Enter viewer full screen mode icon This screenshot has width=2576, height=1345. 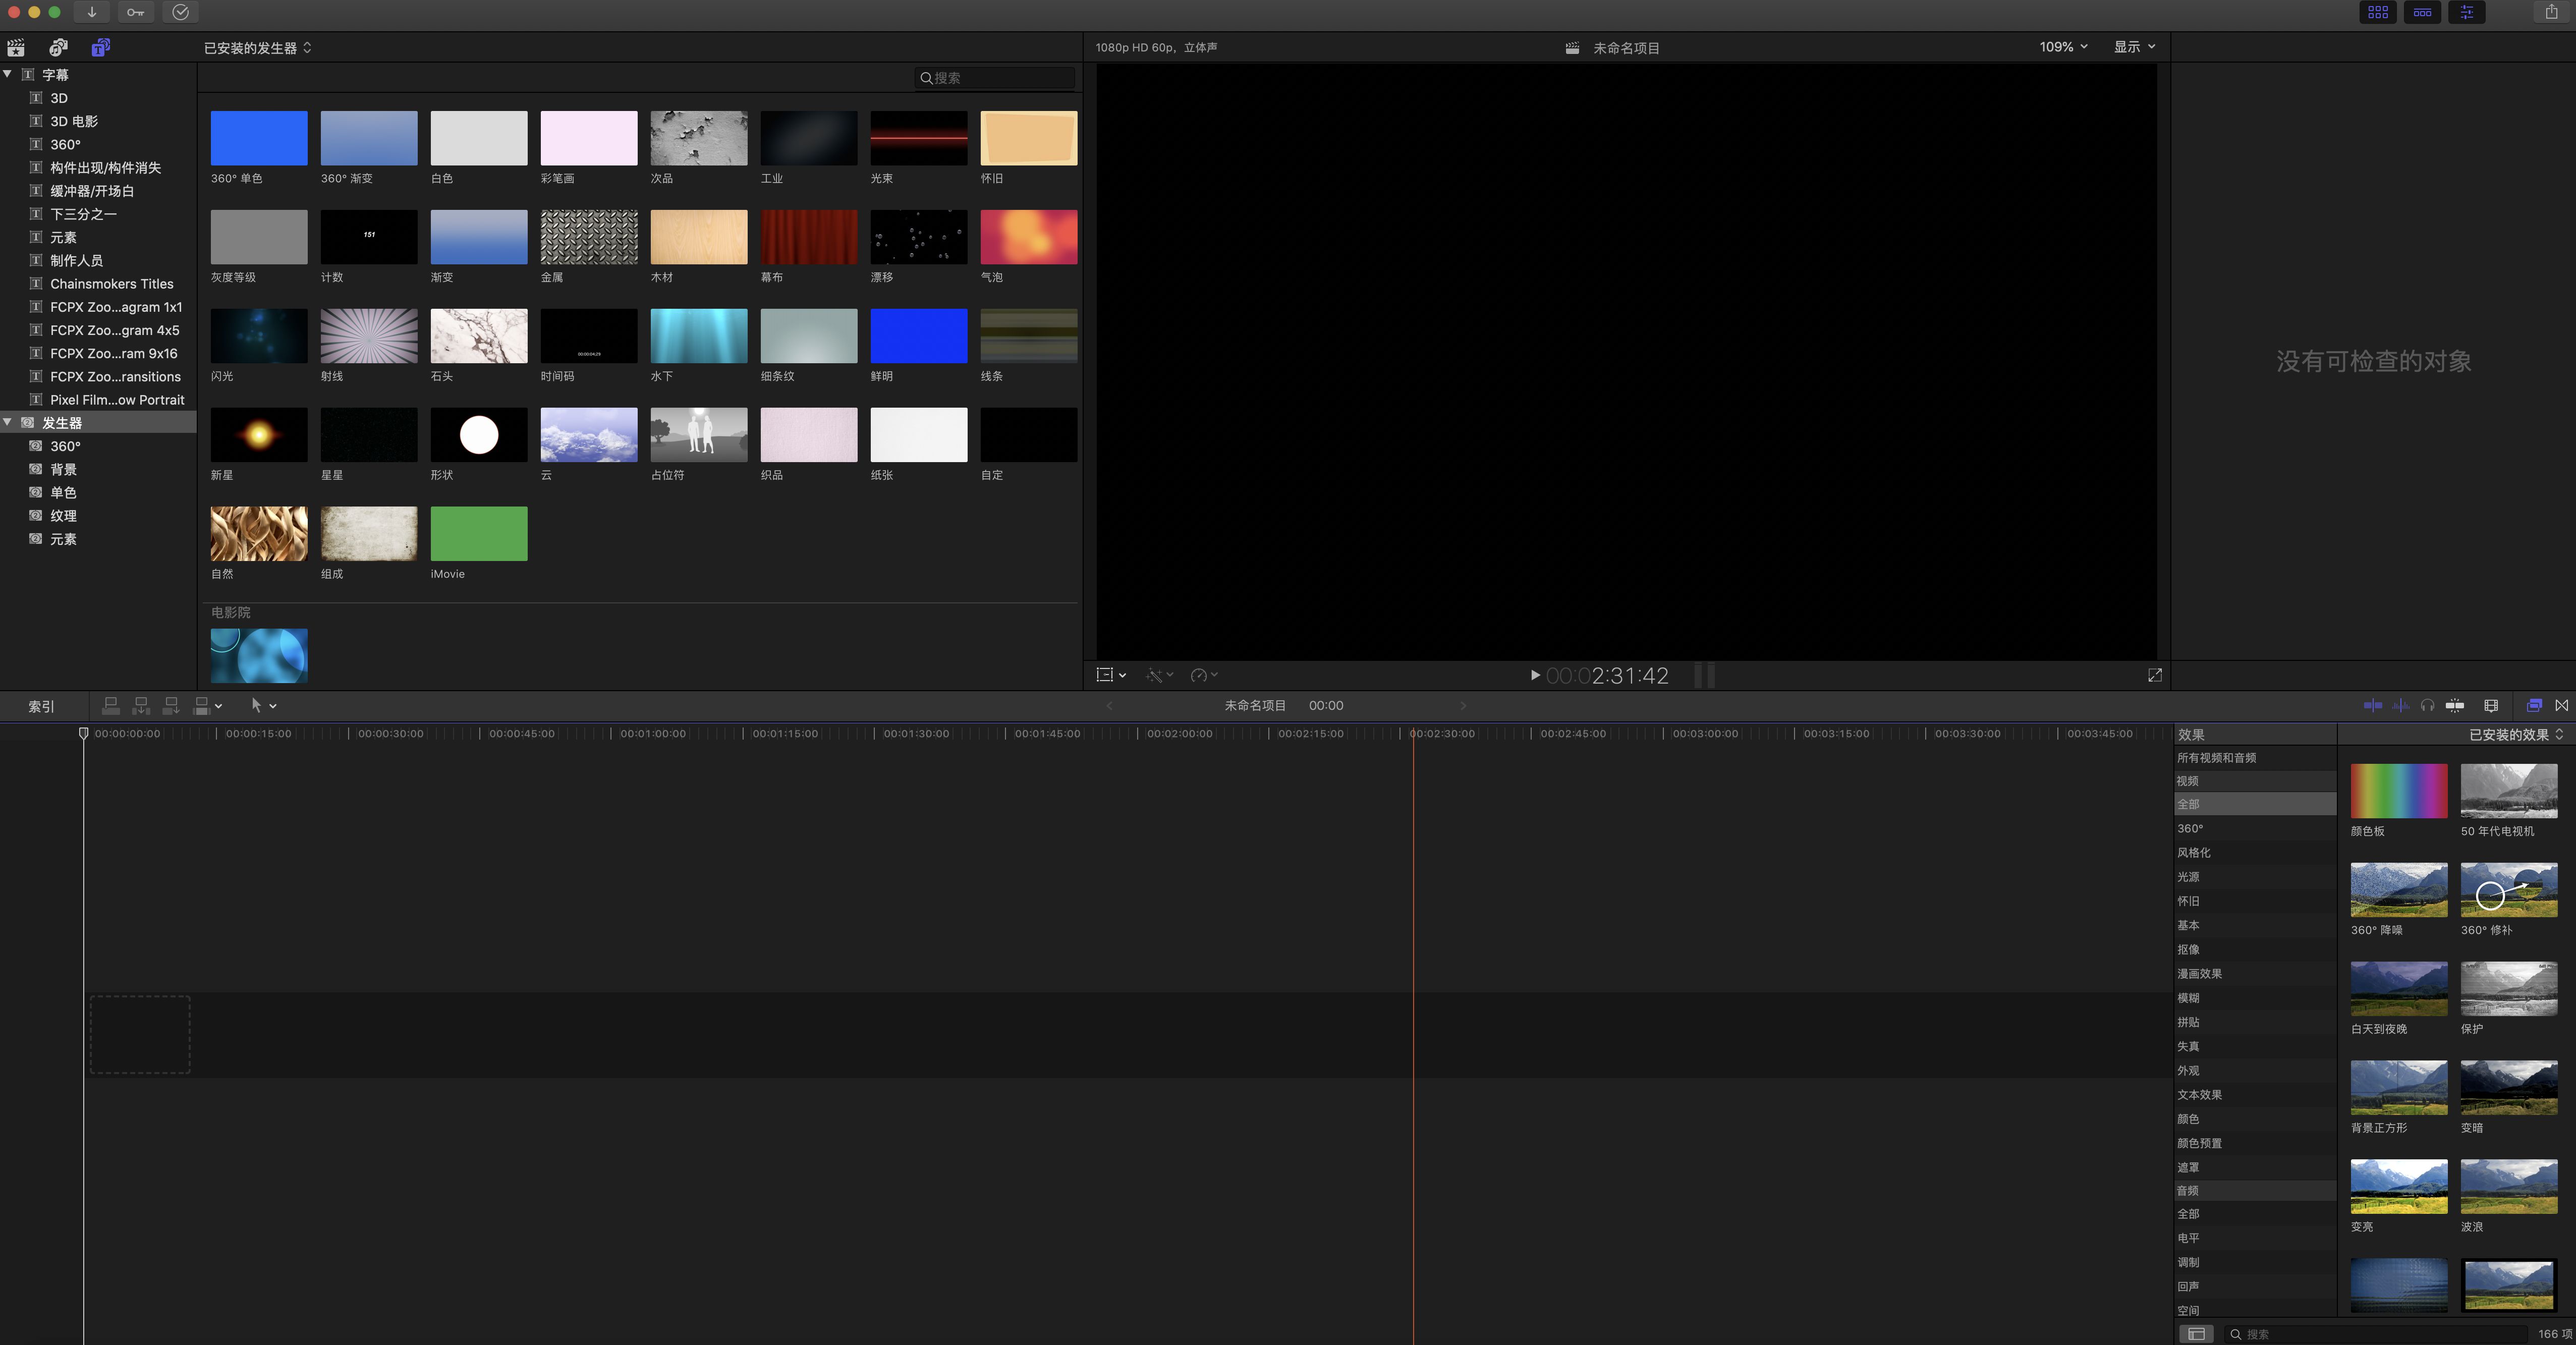point(2155,675)
